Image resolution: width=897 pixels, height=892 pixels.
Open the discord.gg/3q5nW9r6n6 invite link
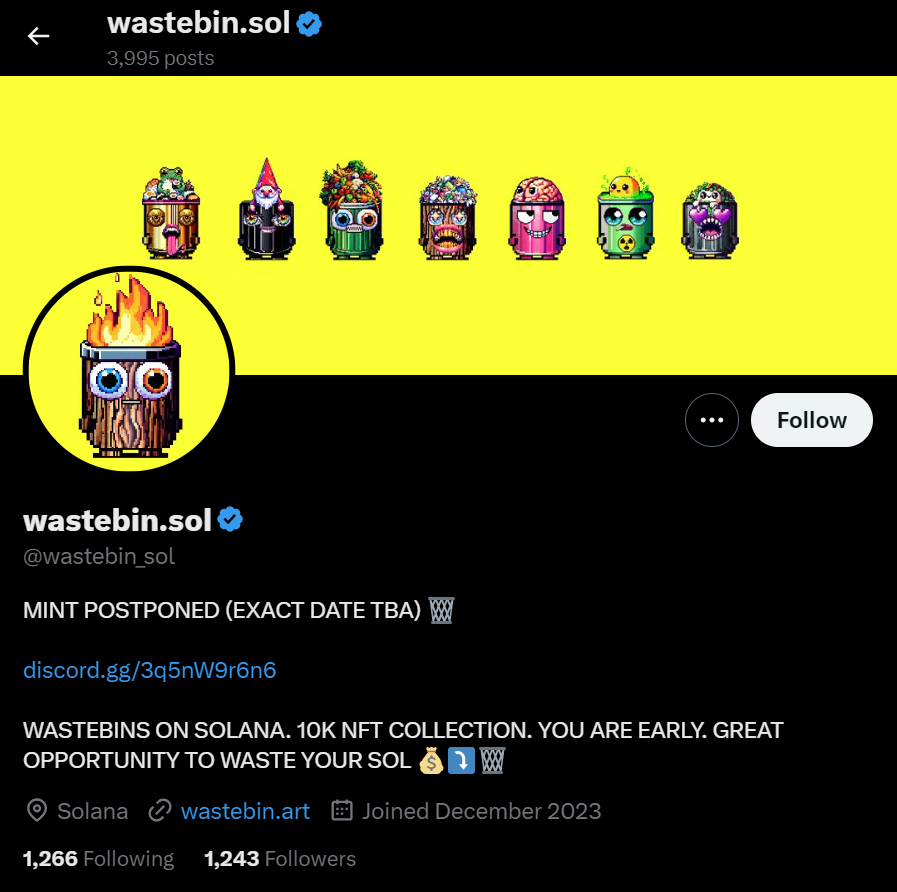point(149,670)
